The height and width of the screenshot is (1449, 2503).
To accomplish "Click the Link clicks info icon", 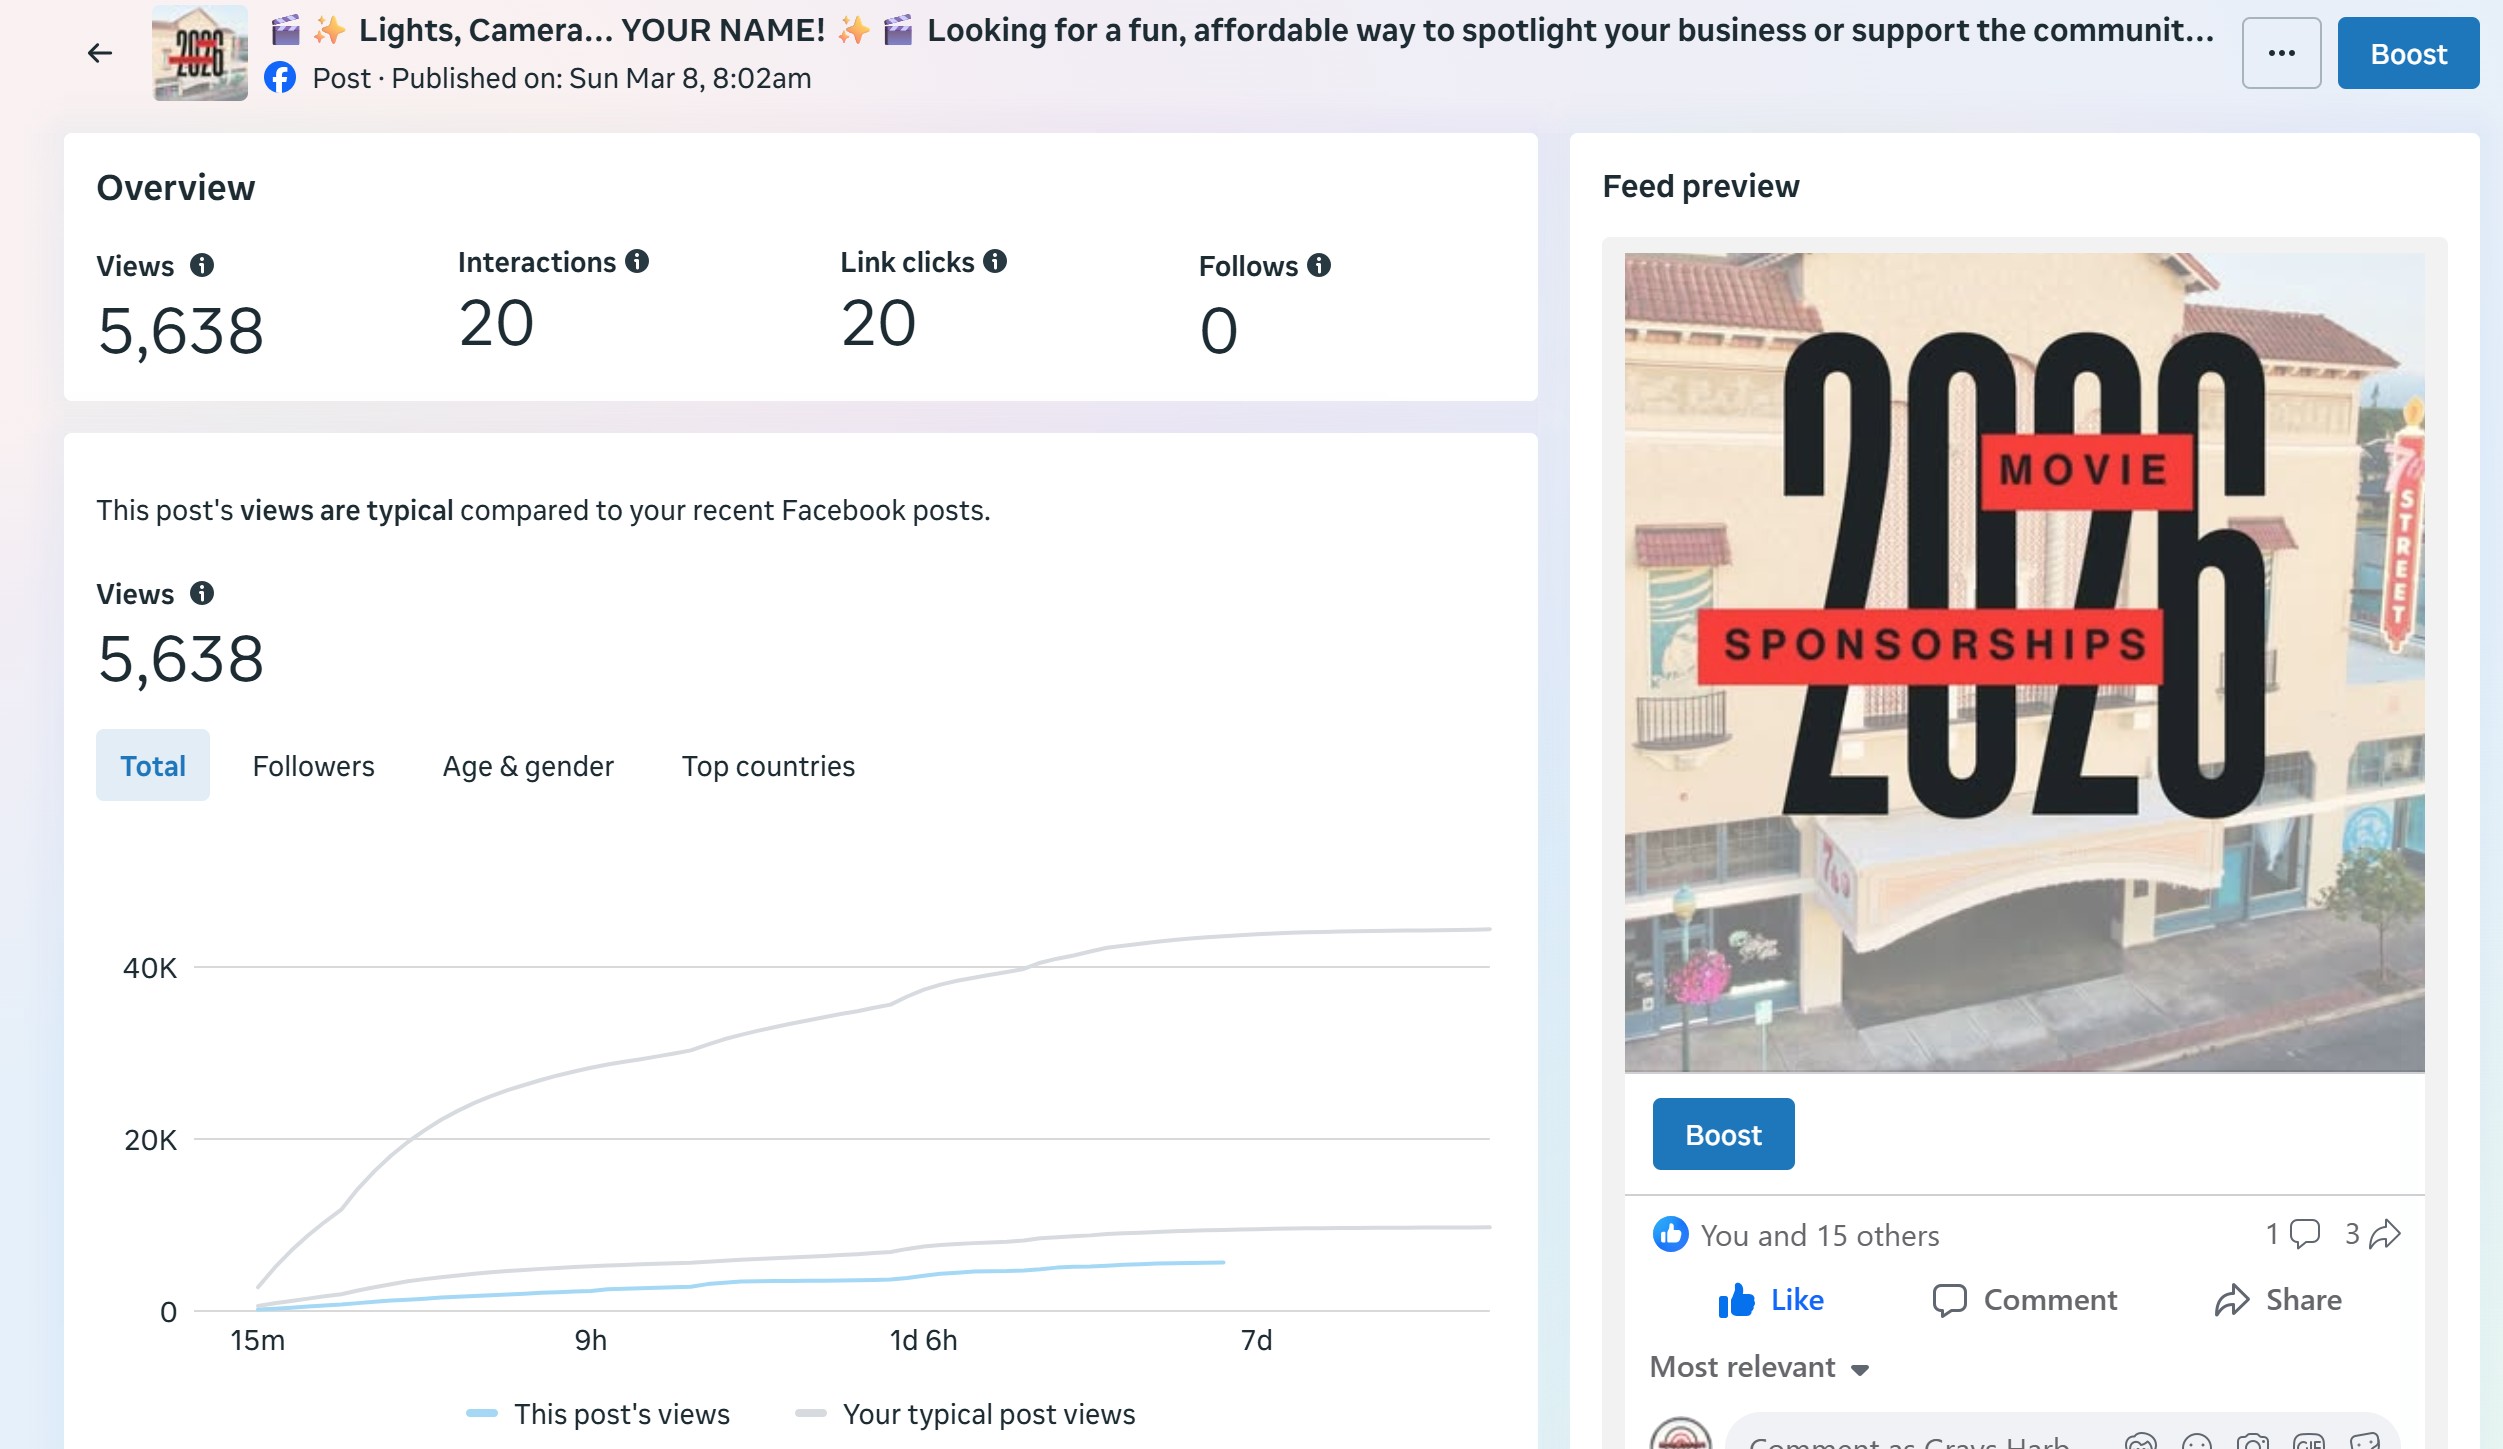I will 994,261.
